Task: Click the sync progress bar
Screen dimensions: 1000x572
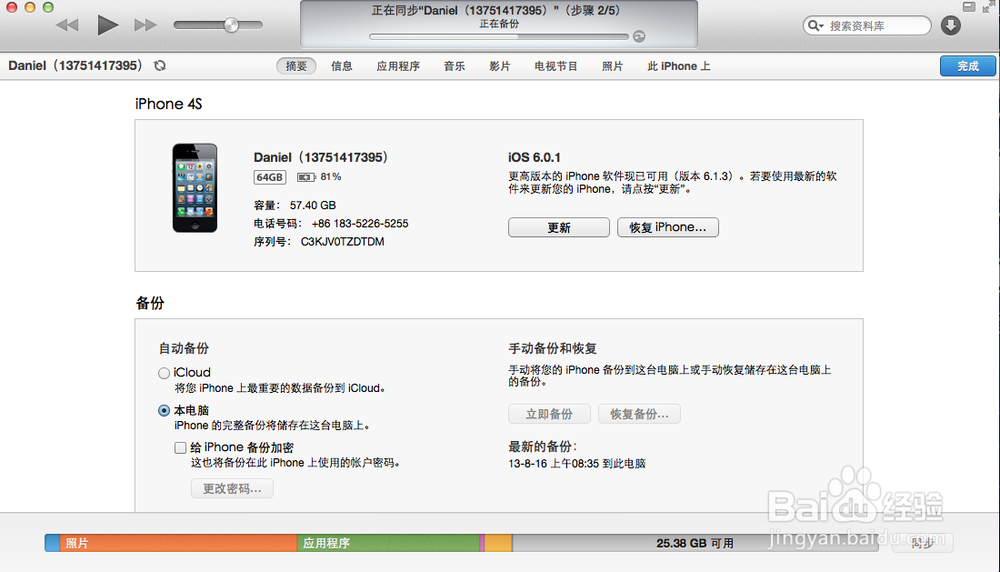Action: (x=499, y=37)
